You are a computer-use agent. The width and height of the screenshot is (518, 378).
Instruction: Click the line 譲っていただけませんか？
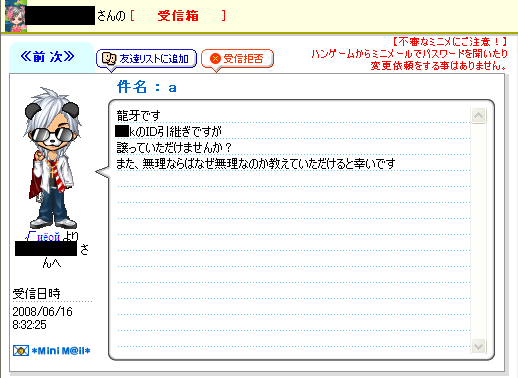[174, 147]
